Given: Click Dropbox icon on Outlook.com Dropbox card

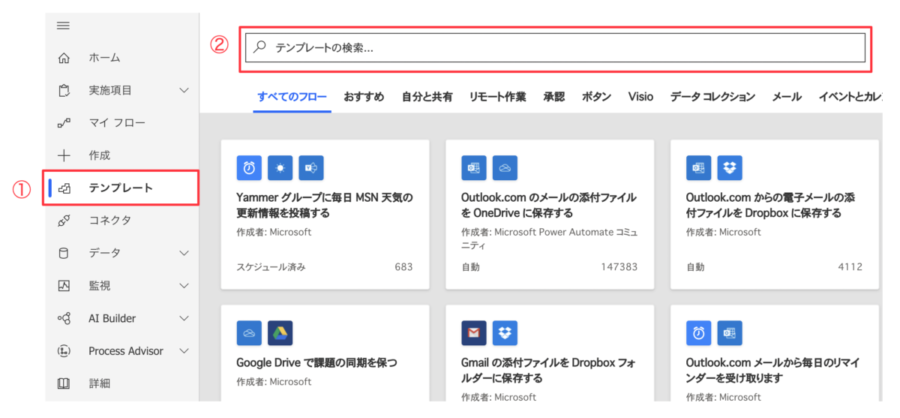Looking at the screenshot, I should (730, 168).
